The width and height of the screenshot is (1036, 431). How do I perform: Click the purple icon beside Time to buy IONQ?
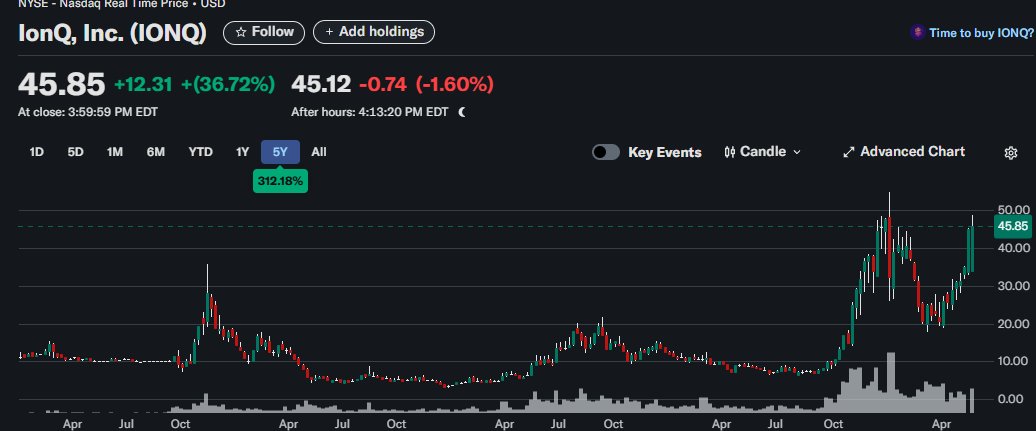(917, 32)
